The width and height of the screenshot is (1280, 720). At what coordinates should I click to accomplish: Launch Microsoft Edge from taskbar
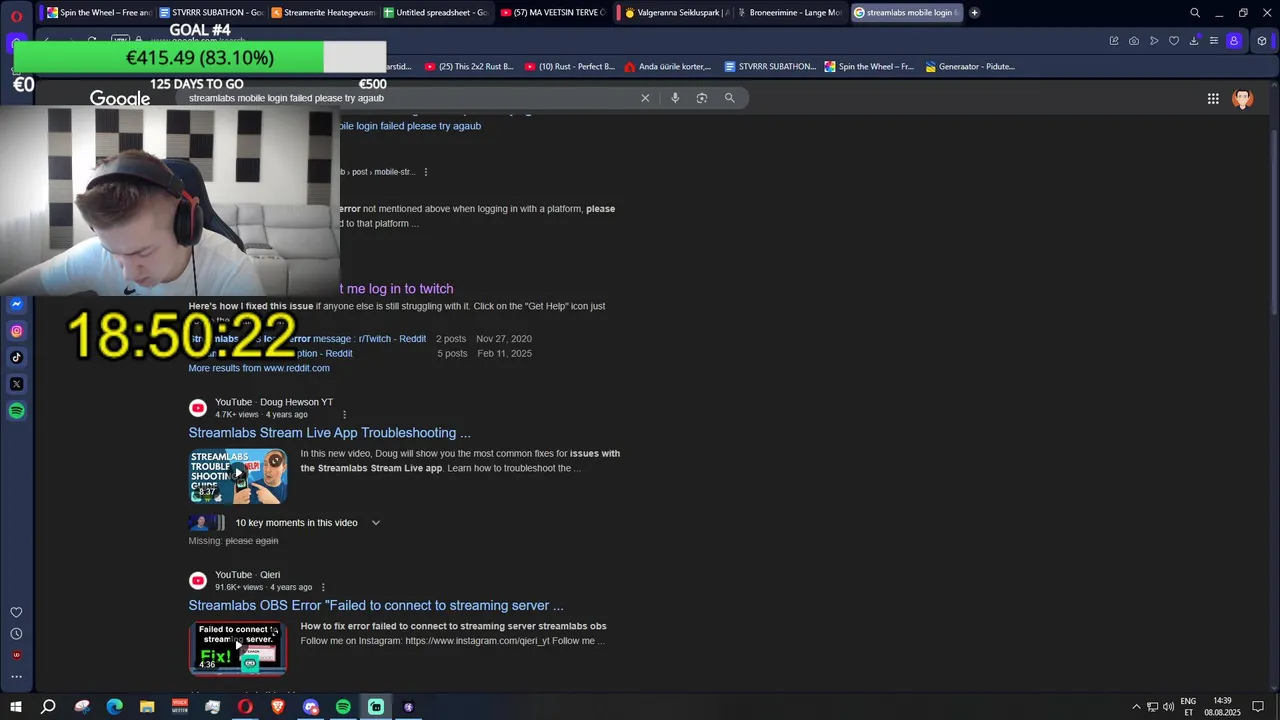[114, 707]
